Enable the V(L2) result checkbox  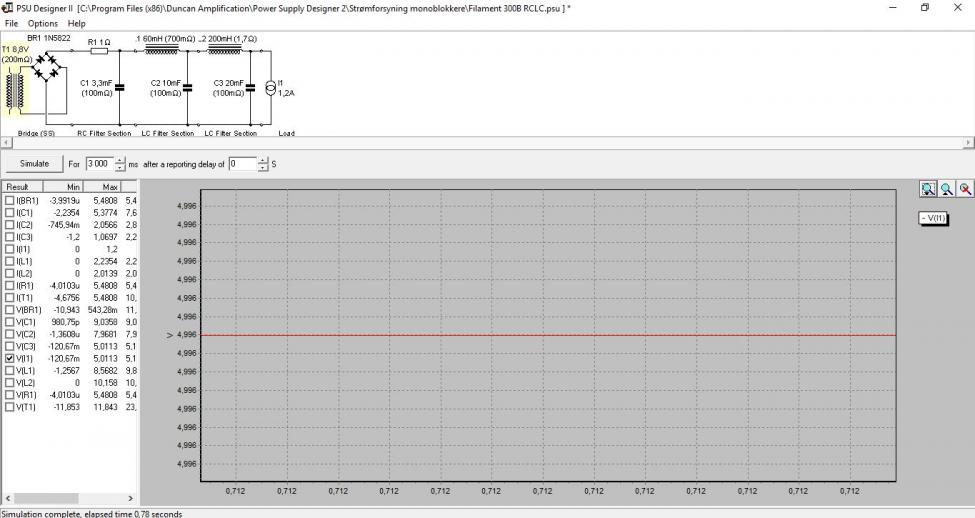click(x=9, y=383)
